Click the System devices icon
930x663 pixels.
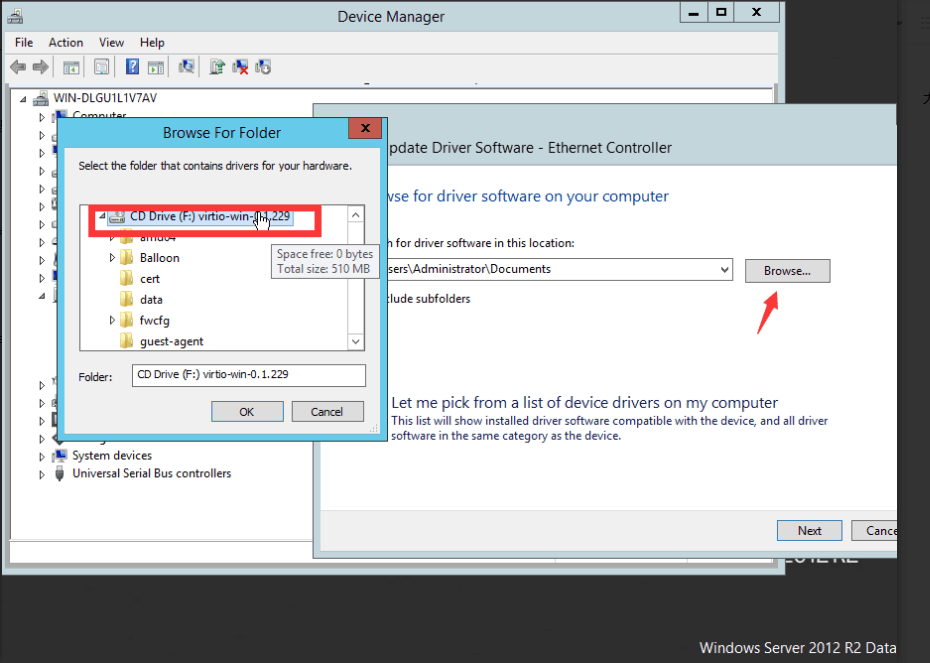[x=60, y=455]
